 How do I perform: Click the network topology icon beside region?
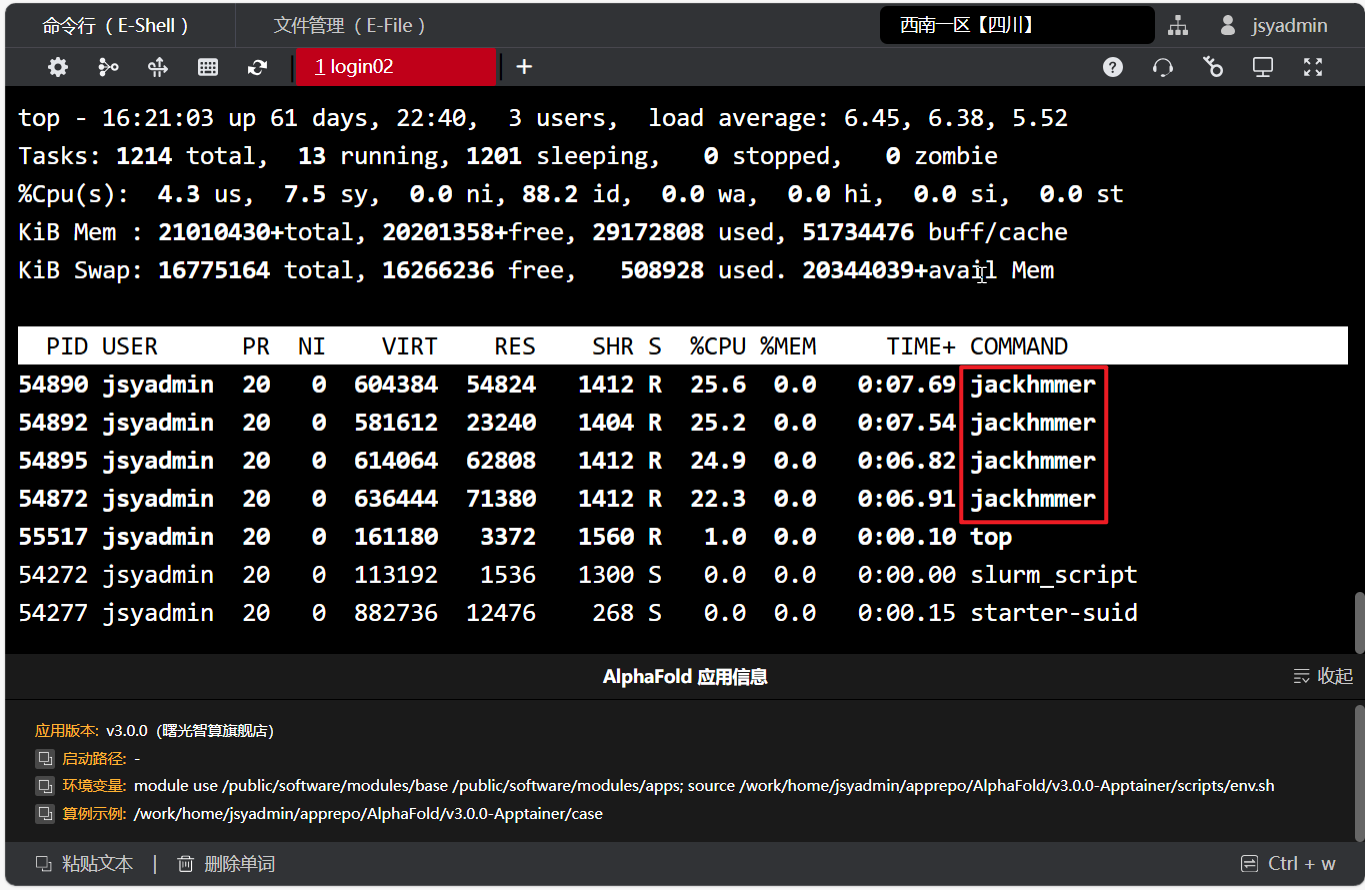(x=1178, y=26)
